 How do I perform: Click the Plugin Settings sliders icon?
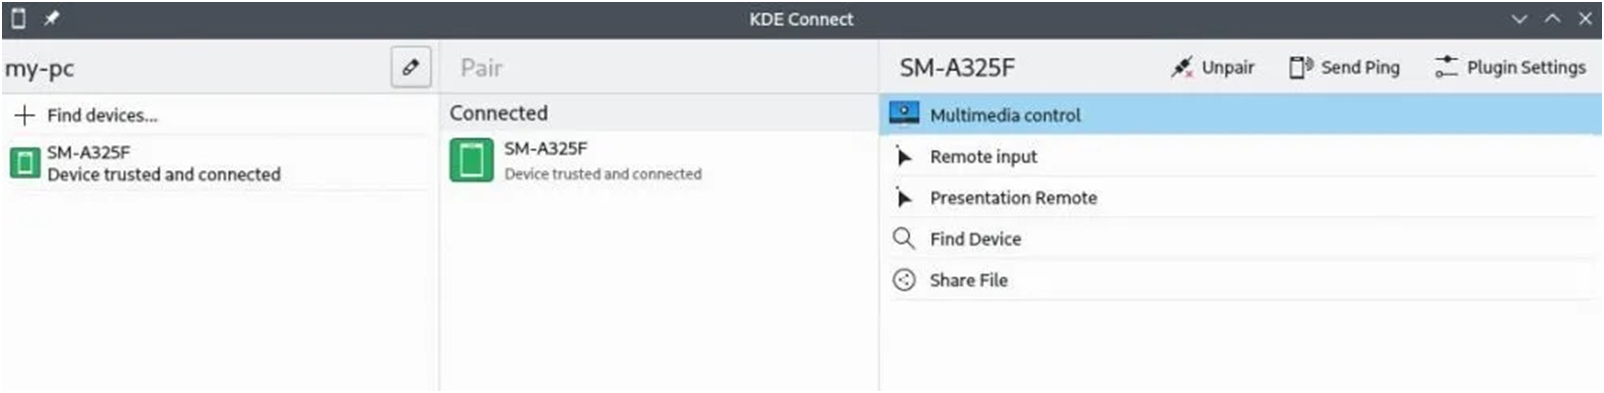coord(1446,68)
